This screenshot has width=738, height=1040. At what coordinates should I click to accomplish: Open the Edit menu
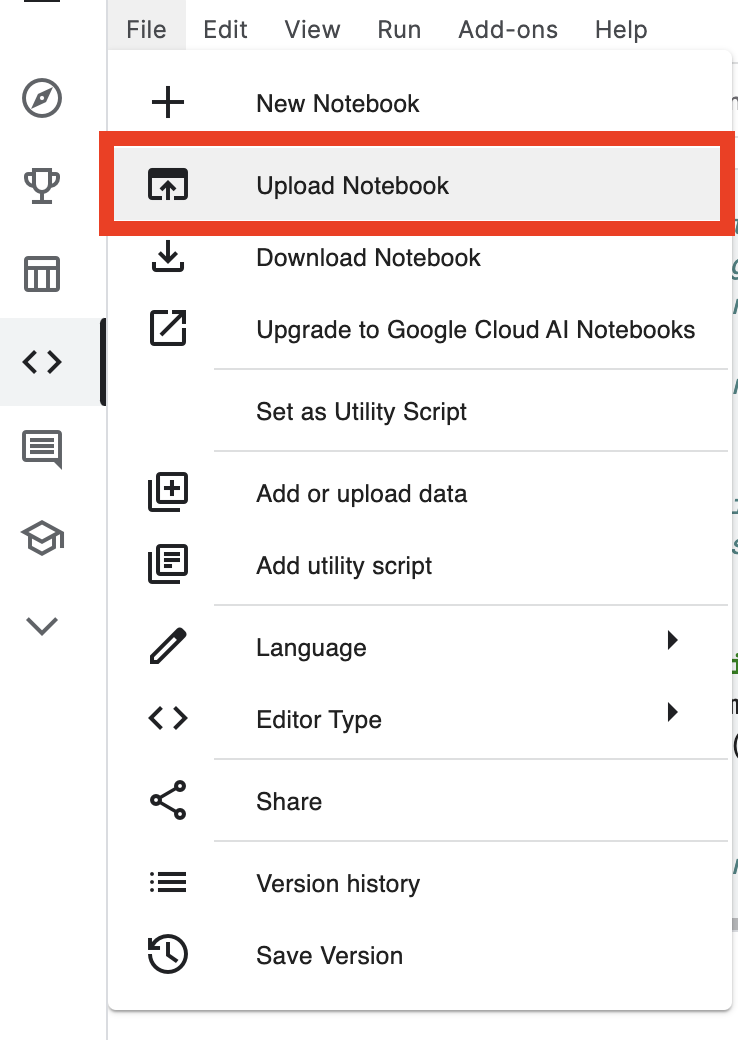coord(225,30)
